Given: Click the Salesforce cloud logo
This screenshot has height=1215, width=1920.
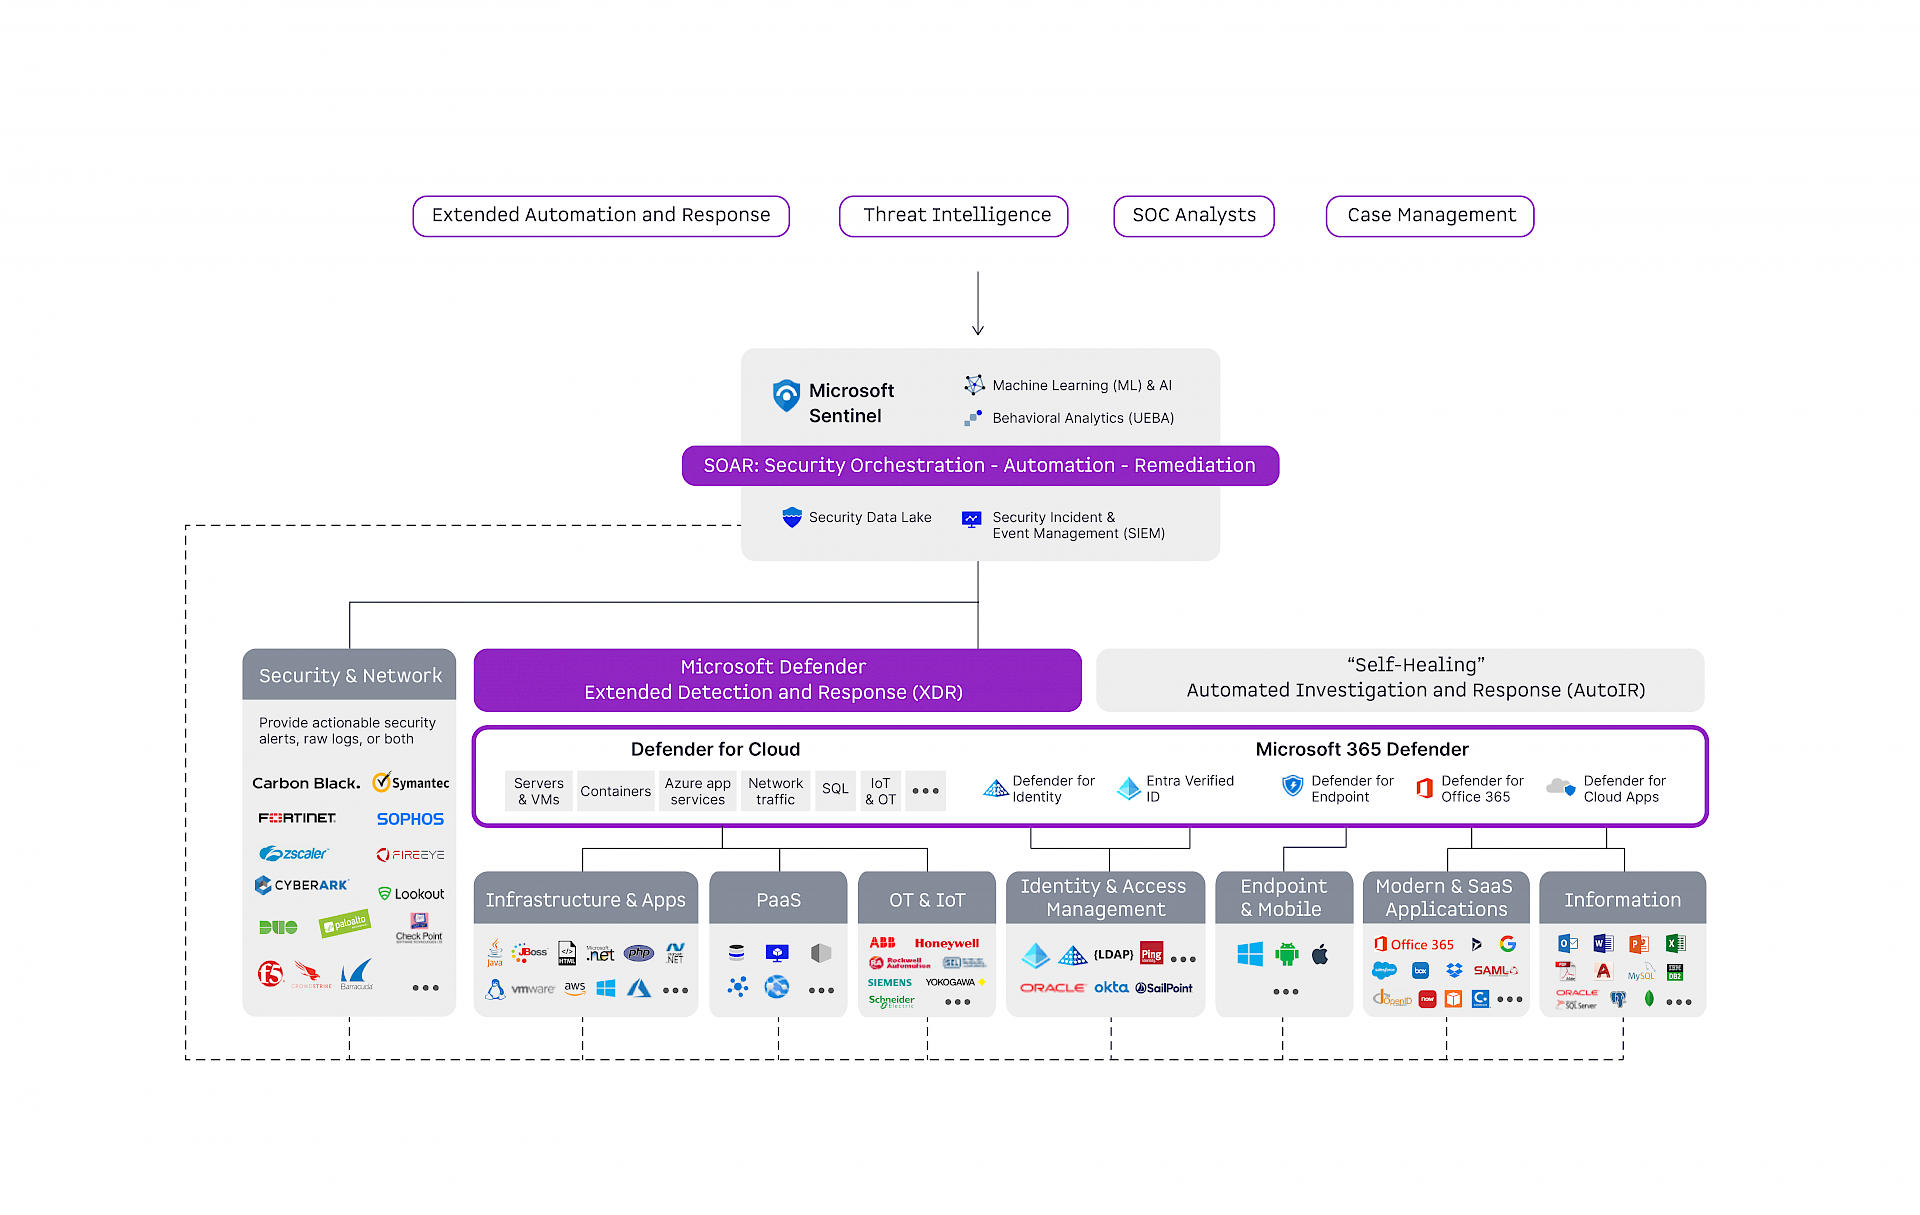Looking at the screenshot, I should 1384,971.
